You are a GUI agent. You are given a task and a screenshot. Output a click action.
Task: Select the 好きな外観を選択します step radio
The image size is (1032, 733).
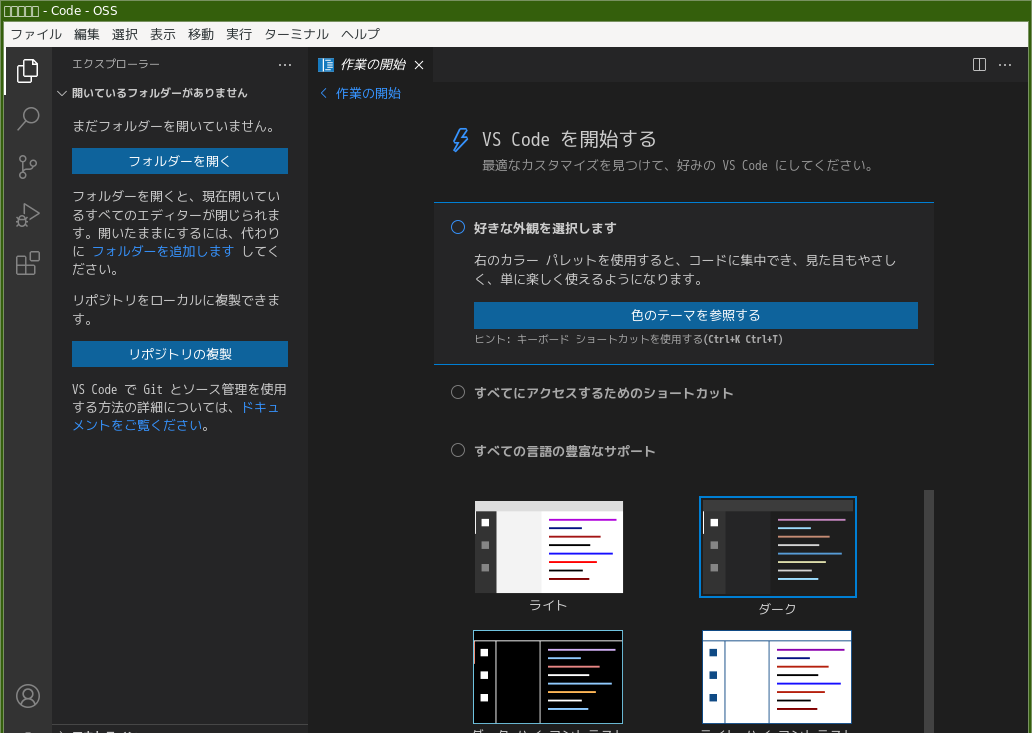tap(458, 227)
